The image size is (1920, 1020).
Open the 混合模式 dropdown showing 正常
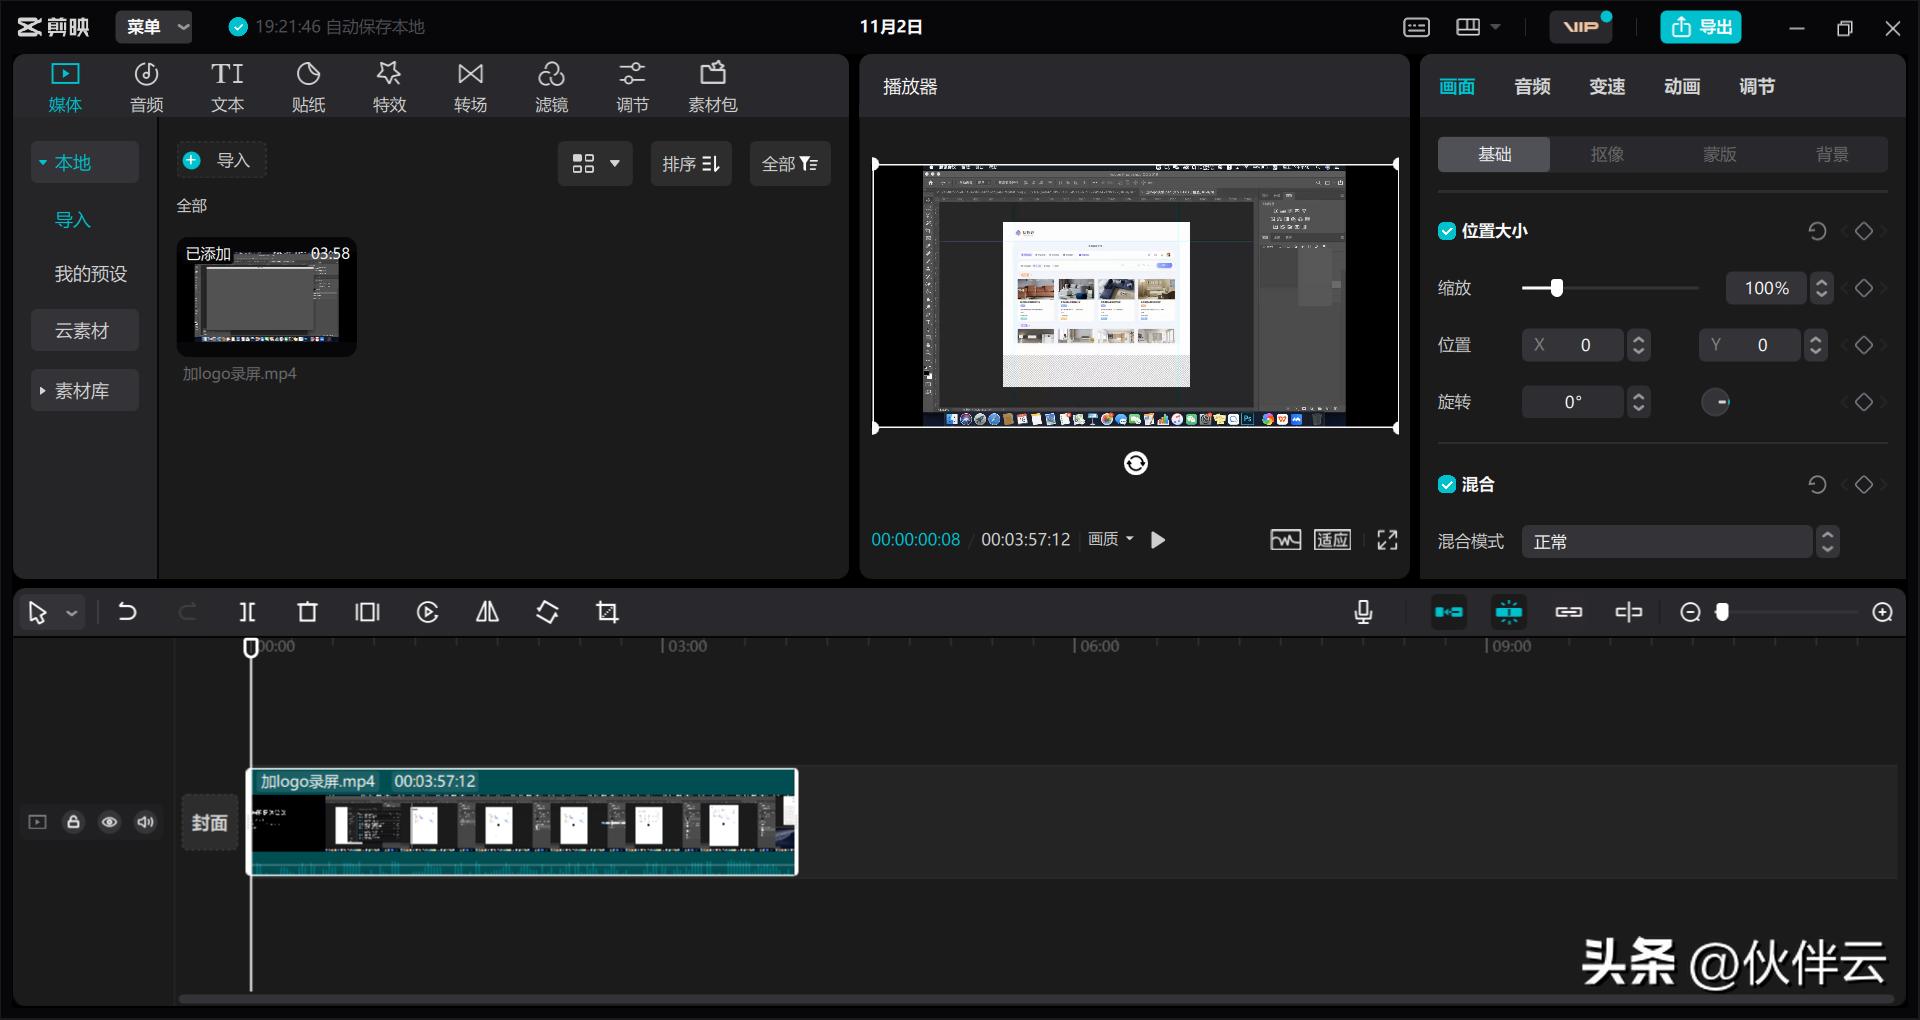[1667, 542]
